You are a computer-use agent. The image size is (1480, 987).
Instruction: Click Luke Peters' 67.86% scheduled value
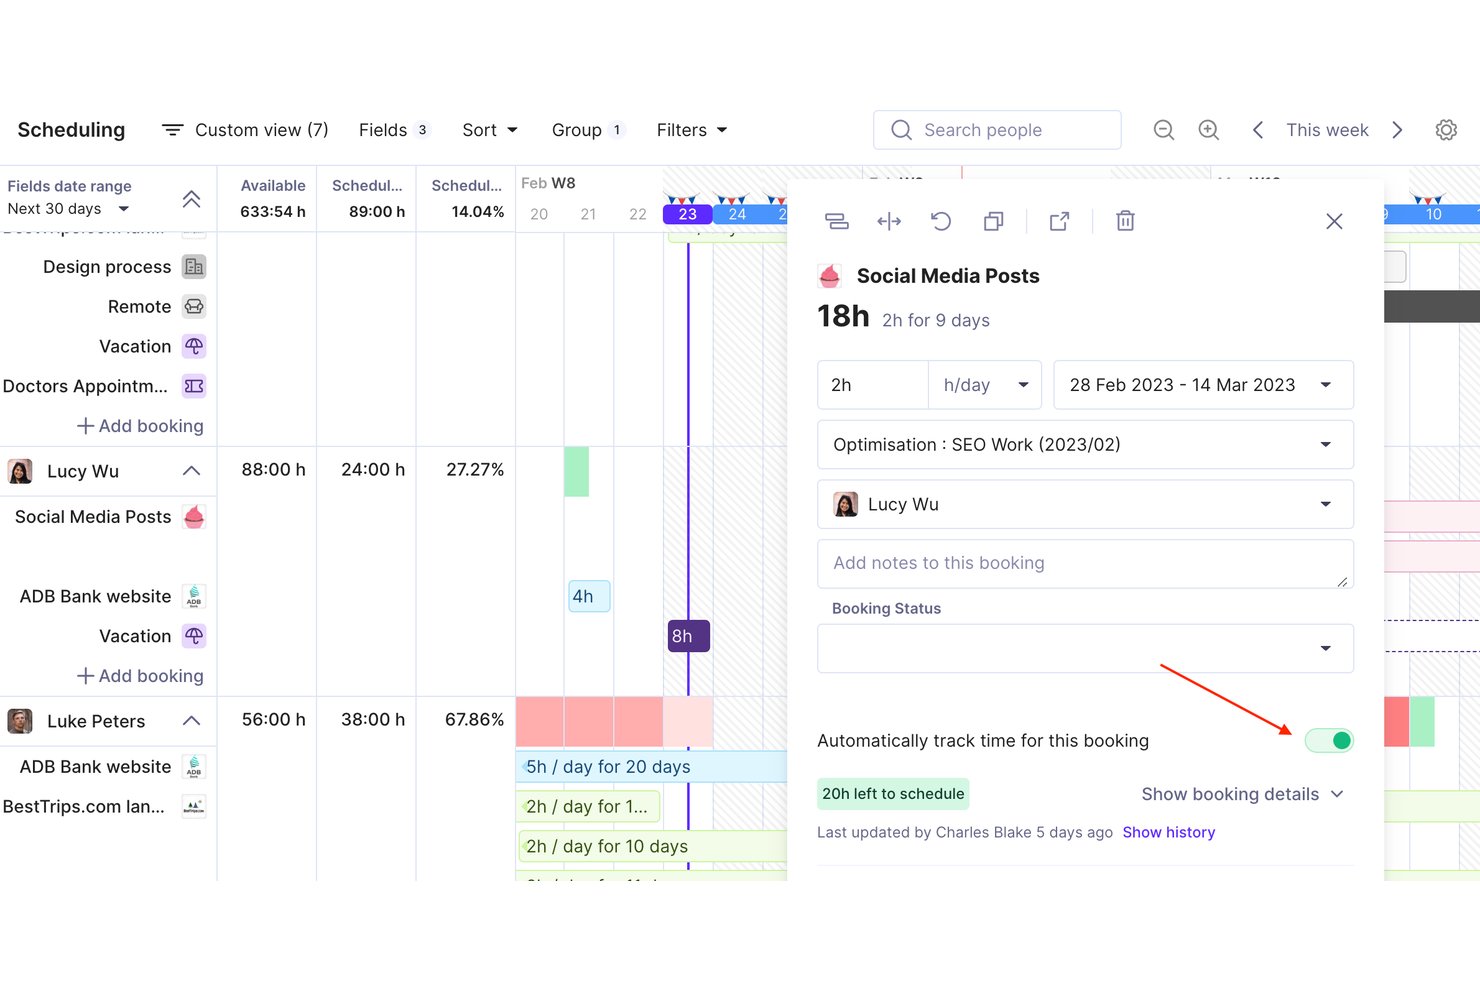474,720
